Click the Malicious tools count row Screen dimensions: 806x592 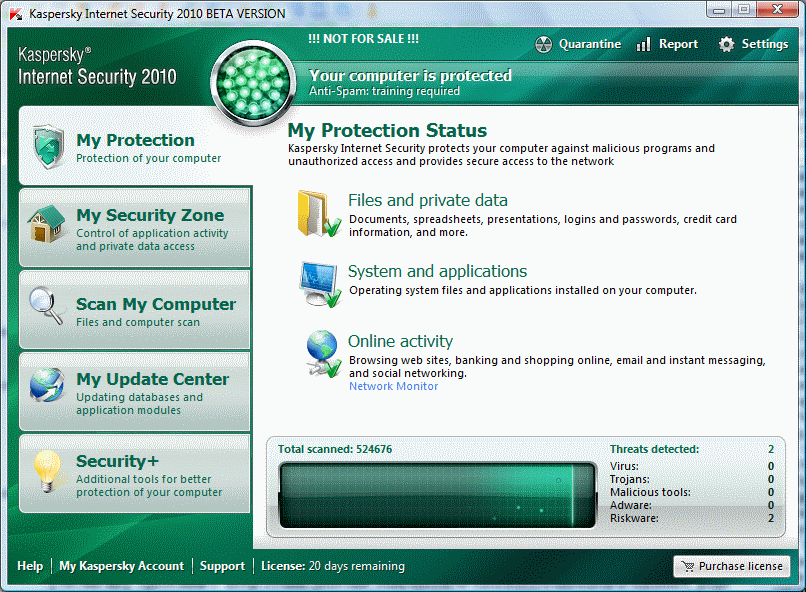pos(691,492)
